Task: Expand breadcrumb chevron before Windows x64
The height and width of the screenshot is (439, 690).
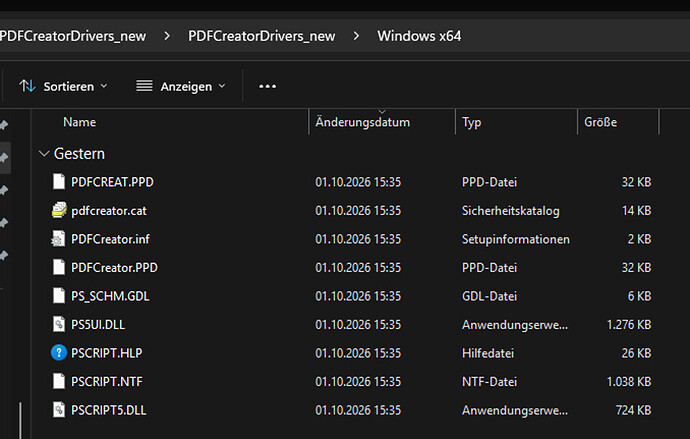Action: (x=356, y=36)
